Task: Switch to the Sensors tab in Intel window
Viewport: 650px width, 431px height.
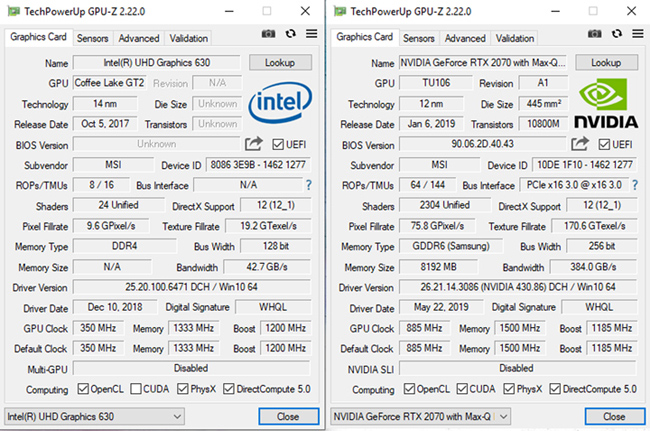Action: coord(93,38)
